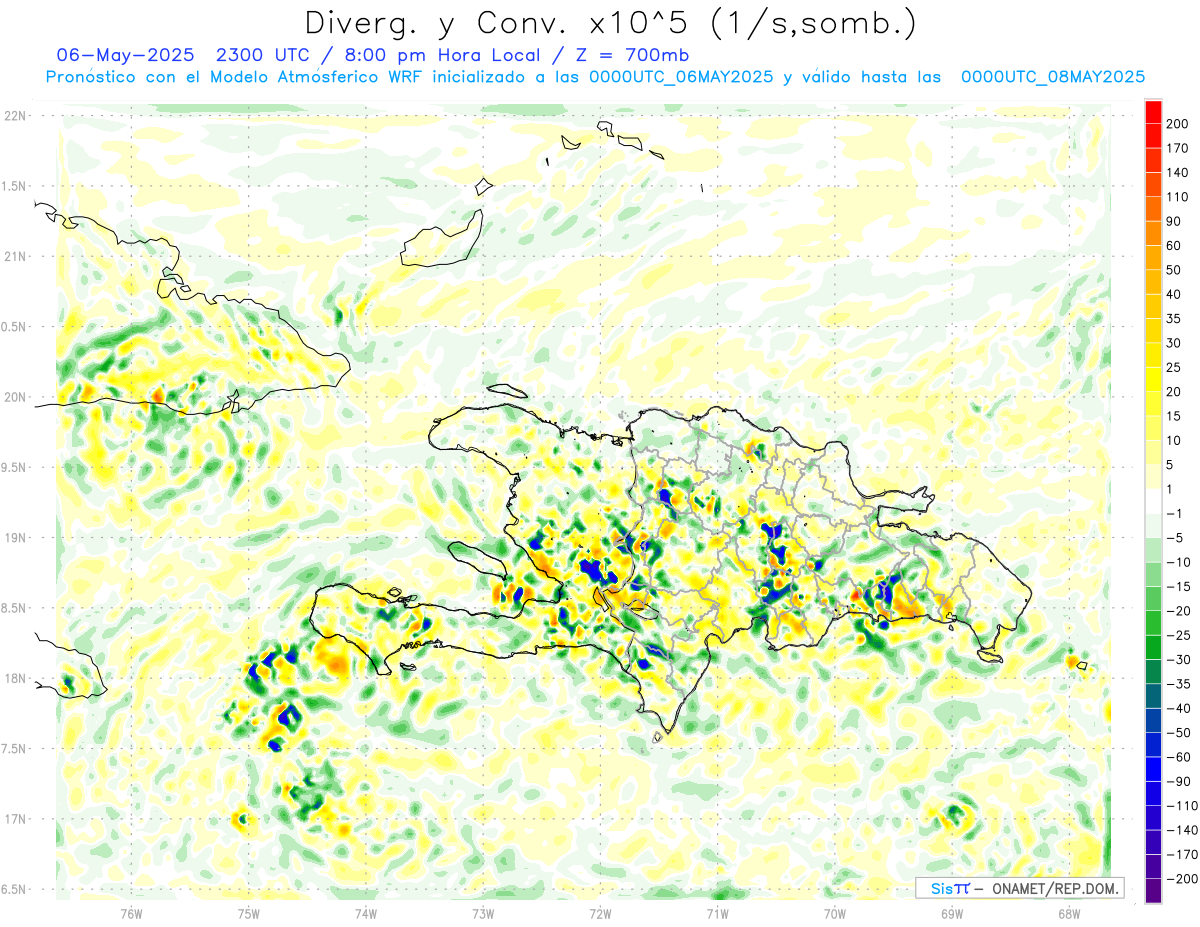This screenshot has width=1200, height=927.
Task: Click the -1 legend value
Action: coord(1173,513)
